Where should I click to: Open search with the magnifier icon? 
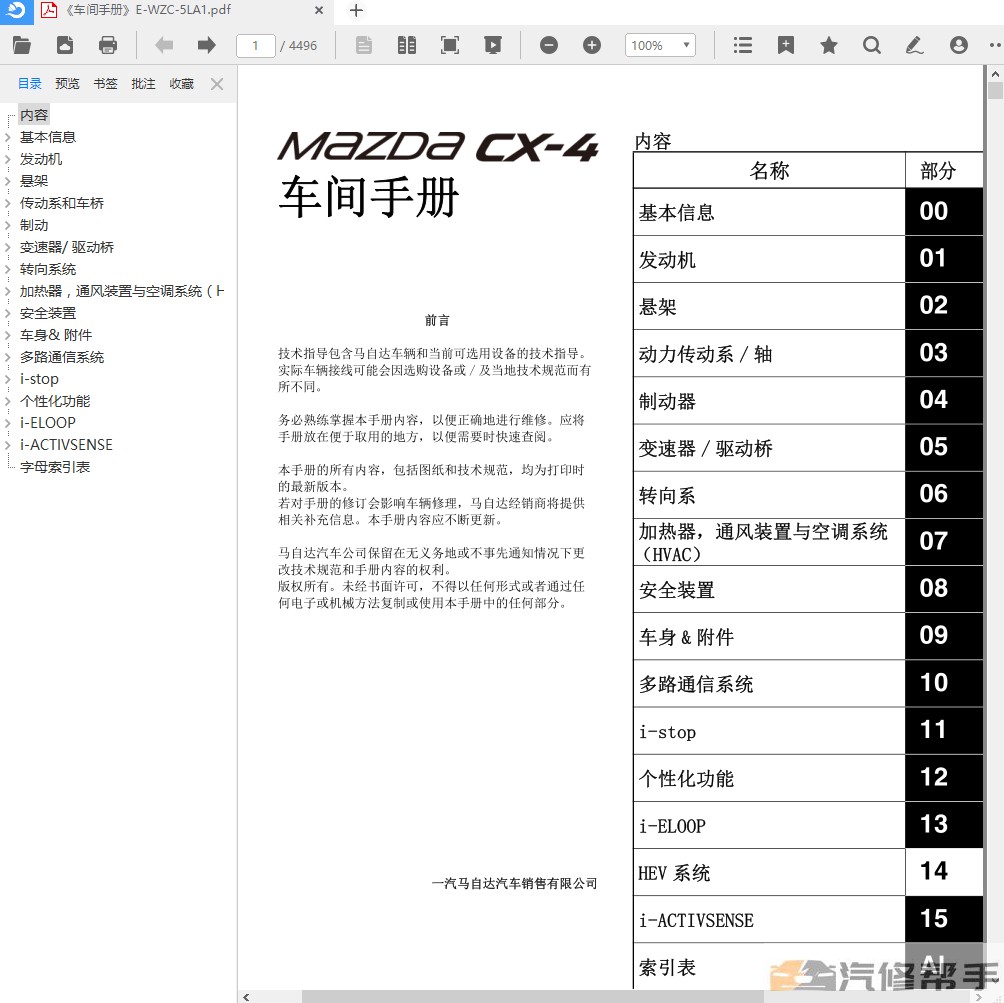click(x=871, y=45)
